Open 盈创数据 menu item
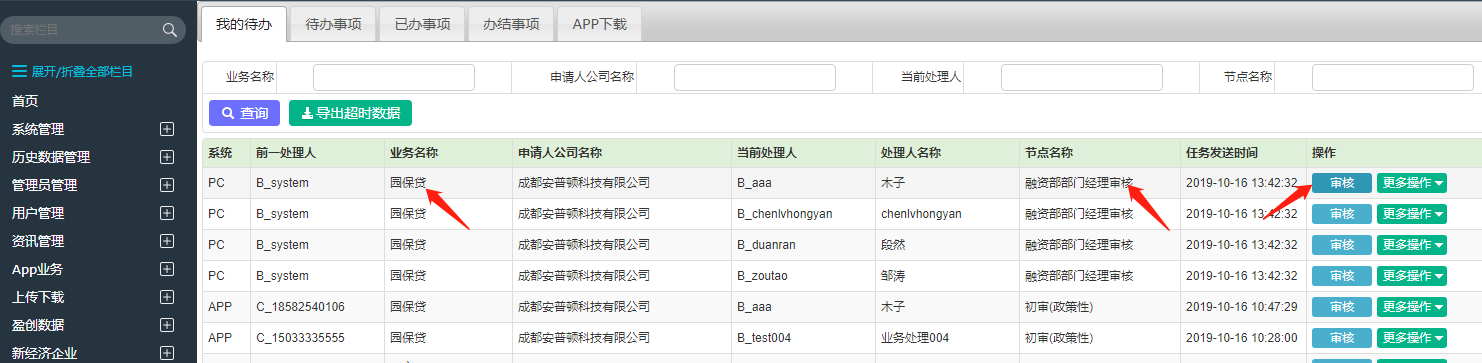This screenshot has width=1482, height=363. (38, 325)
